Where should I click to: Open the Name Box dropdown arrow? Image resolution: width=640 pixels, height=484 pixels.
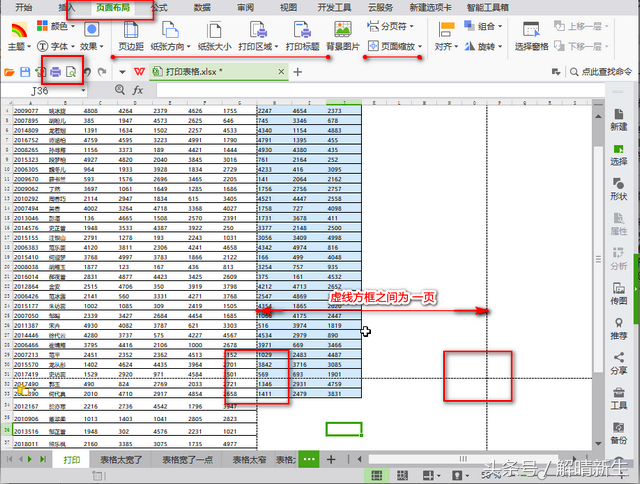[x=83, y=90]
